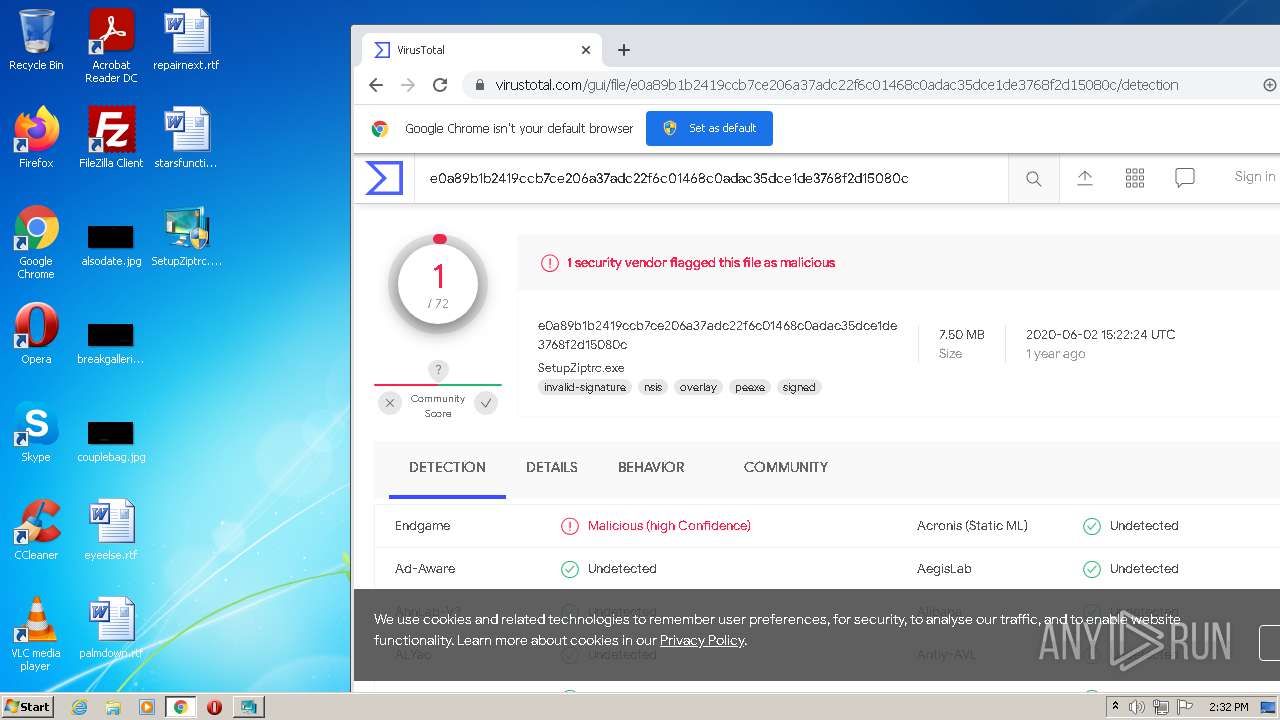Image resolution: width=1280 pixels, height=720 pixels.
Task: Click the peexe tag
Action: 750,387
